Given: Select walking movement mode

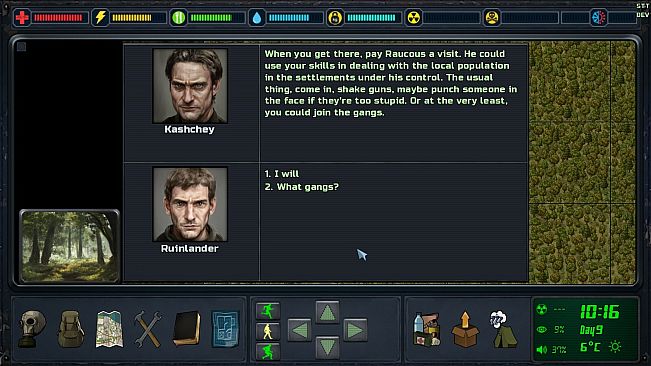Looking at the screenshot, I should tap(268, 332).
